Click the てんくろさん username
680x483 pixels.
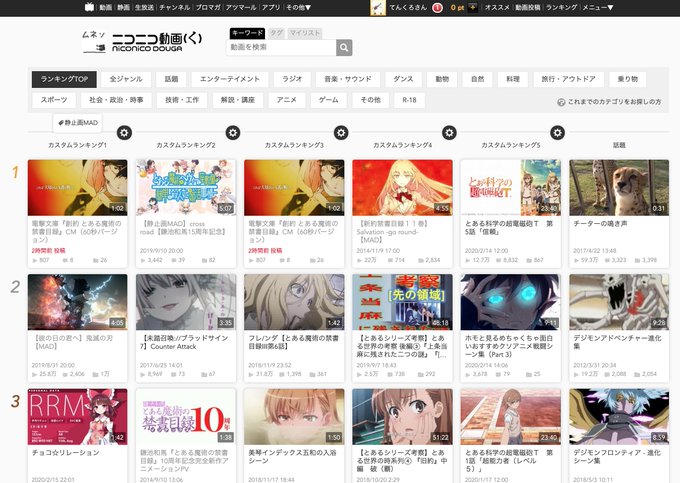pyautogui.click(x=408, y=7)
